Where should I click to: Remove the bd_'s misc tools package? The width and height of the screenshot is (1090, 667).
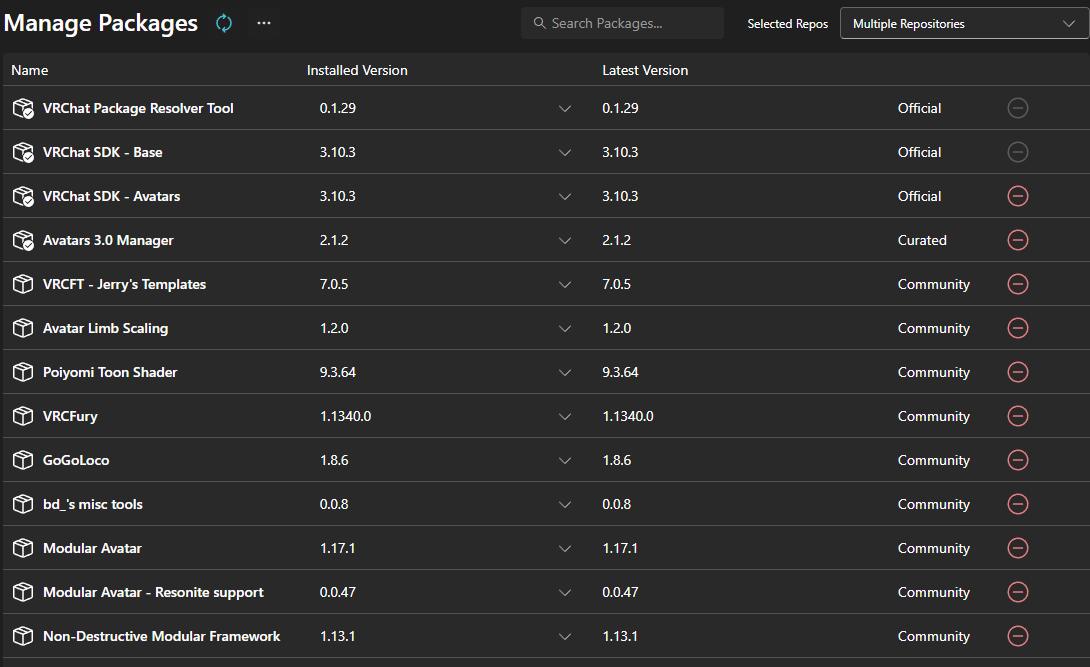pos(1018,504)
